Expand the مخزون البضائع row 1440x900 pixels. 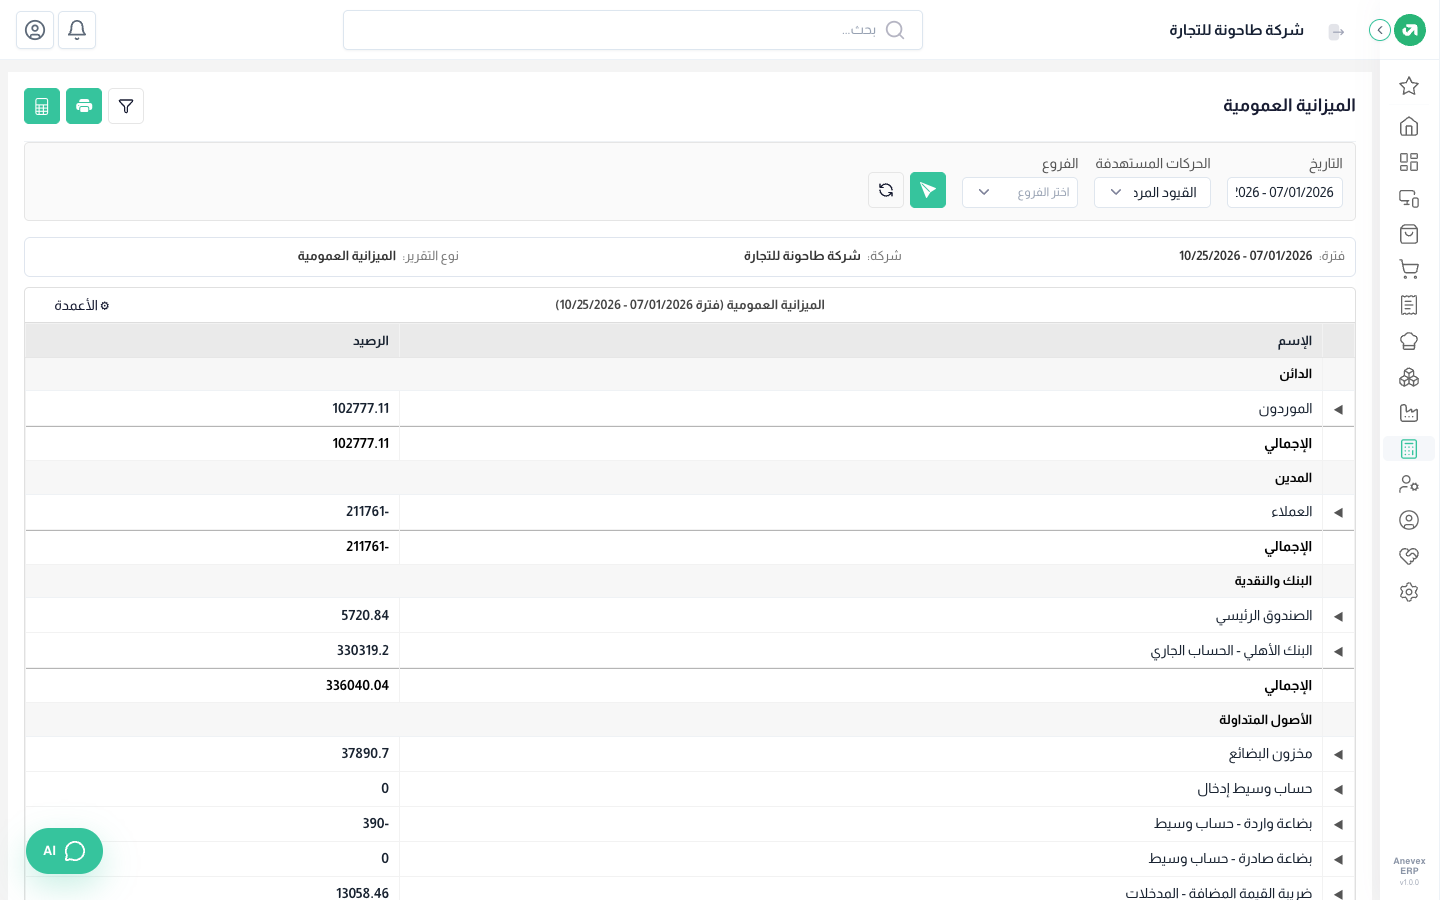(x=1338, y=754)
